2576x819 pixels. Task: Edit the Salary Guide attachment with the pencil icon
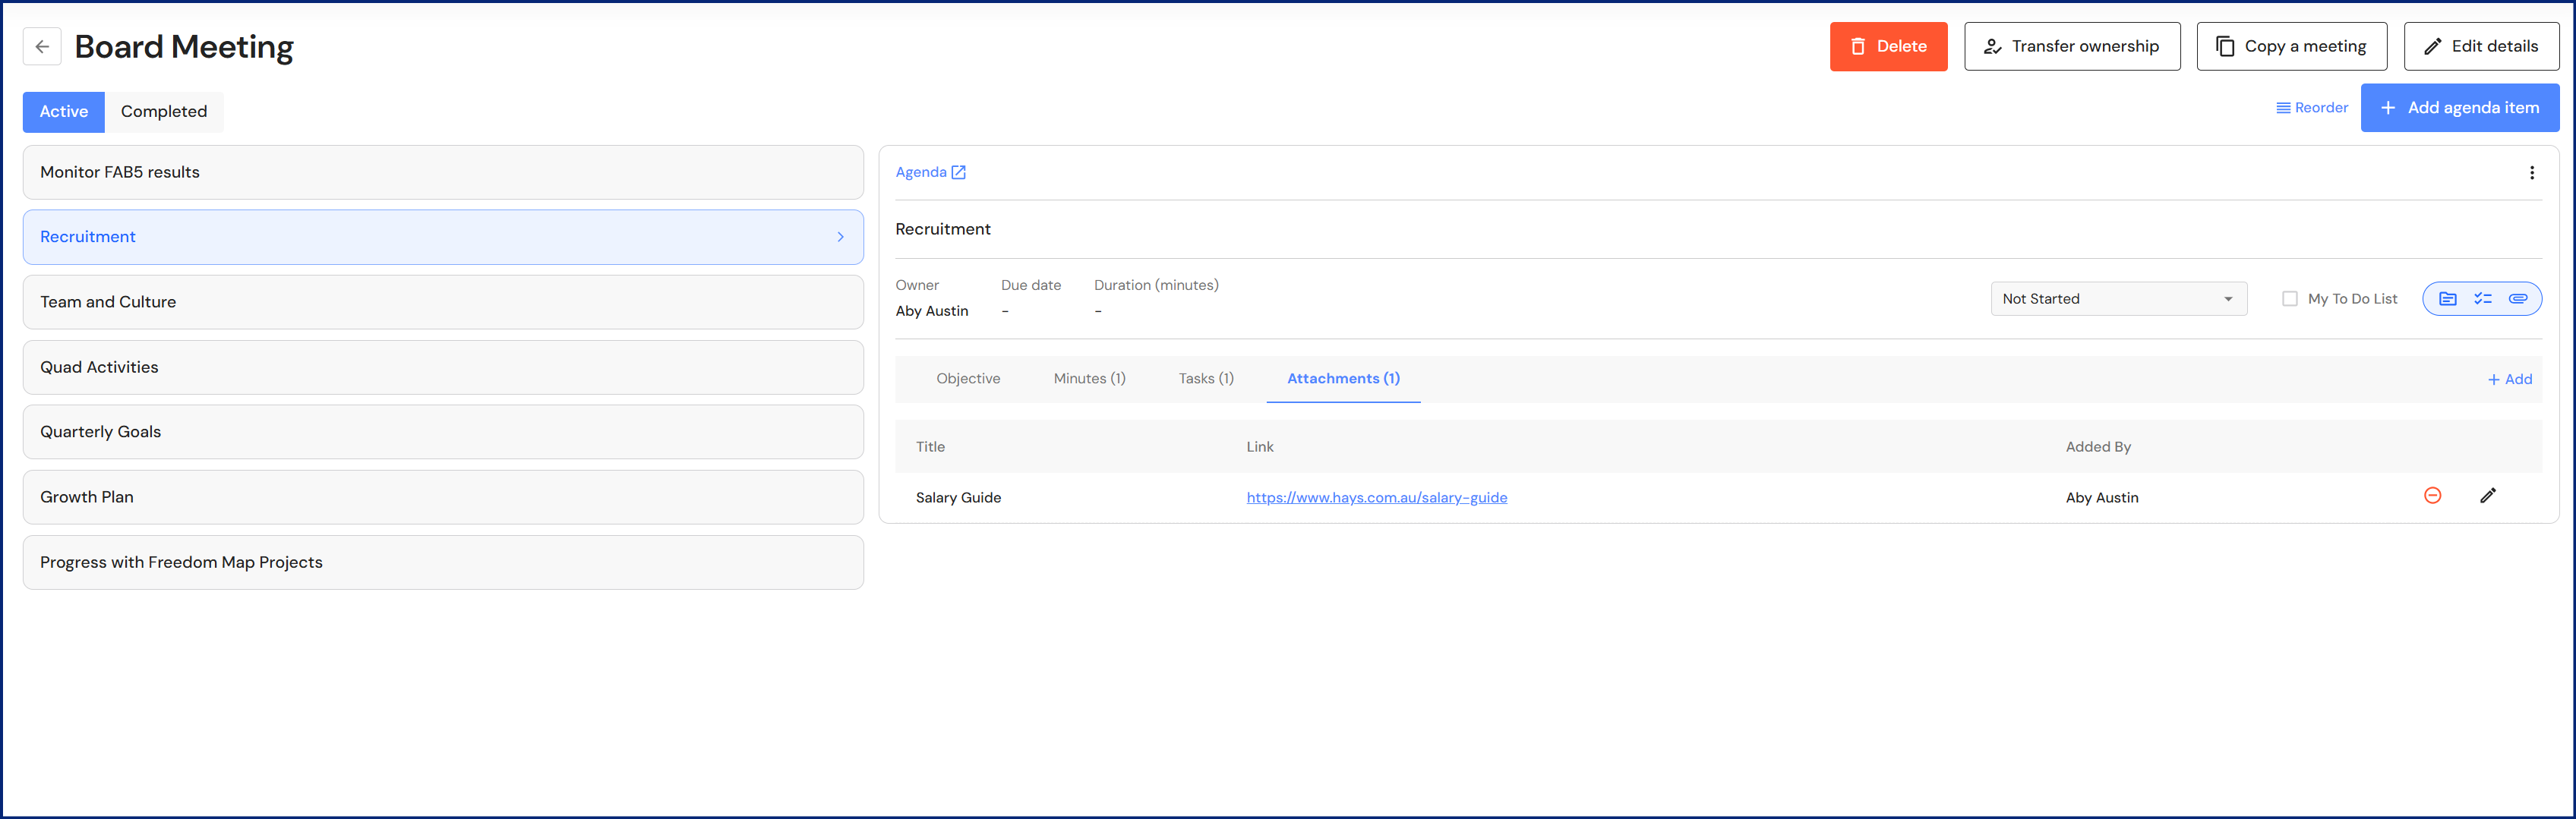pyautogui.click(x=2488, y=496)
